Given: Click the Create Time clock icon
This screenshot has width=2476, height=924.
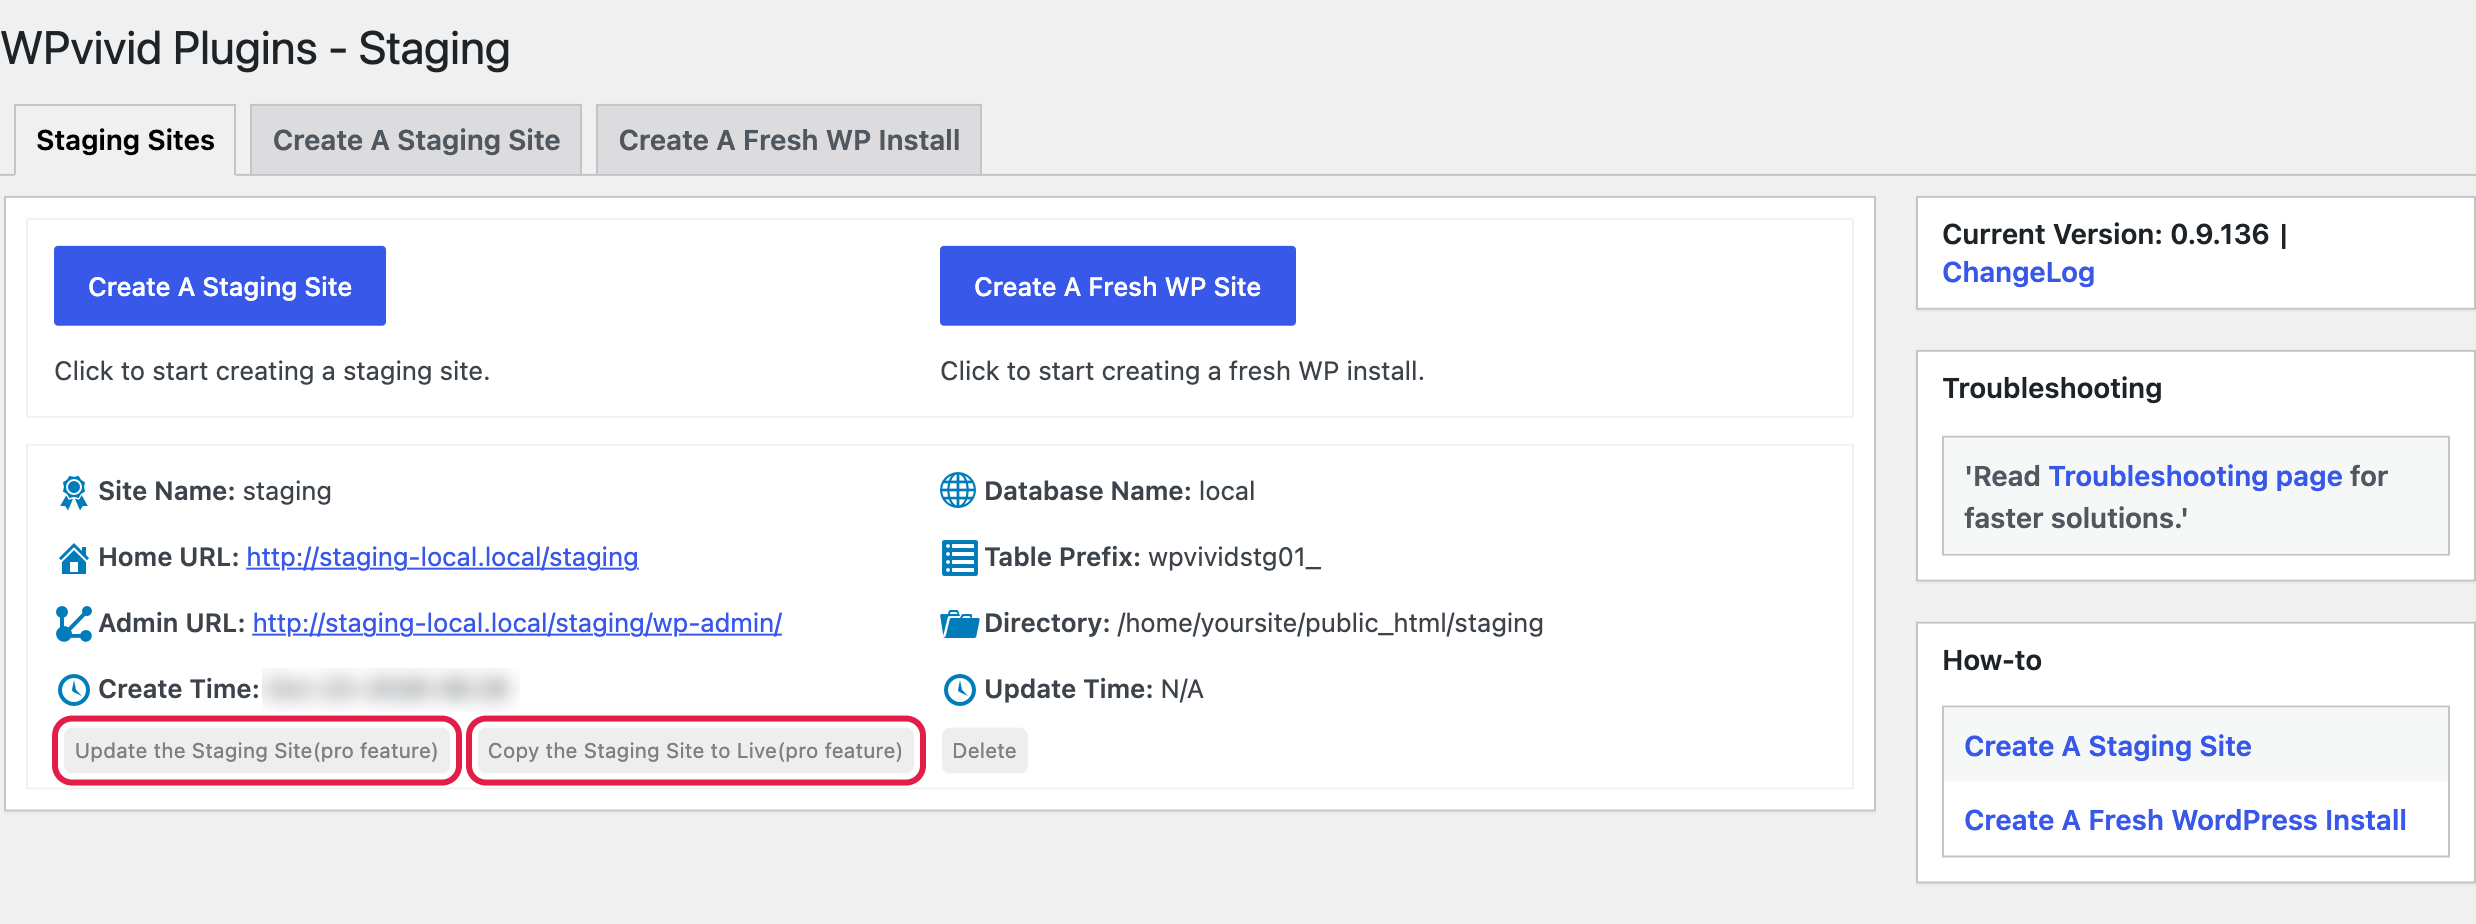Looking at the screenshot, I should 74,690.
